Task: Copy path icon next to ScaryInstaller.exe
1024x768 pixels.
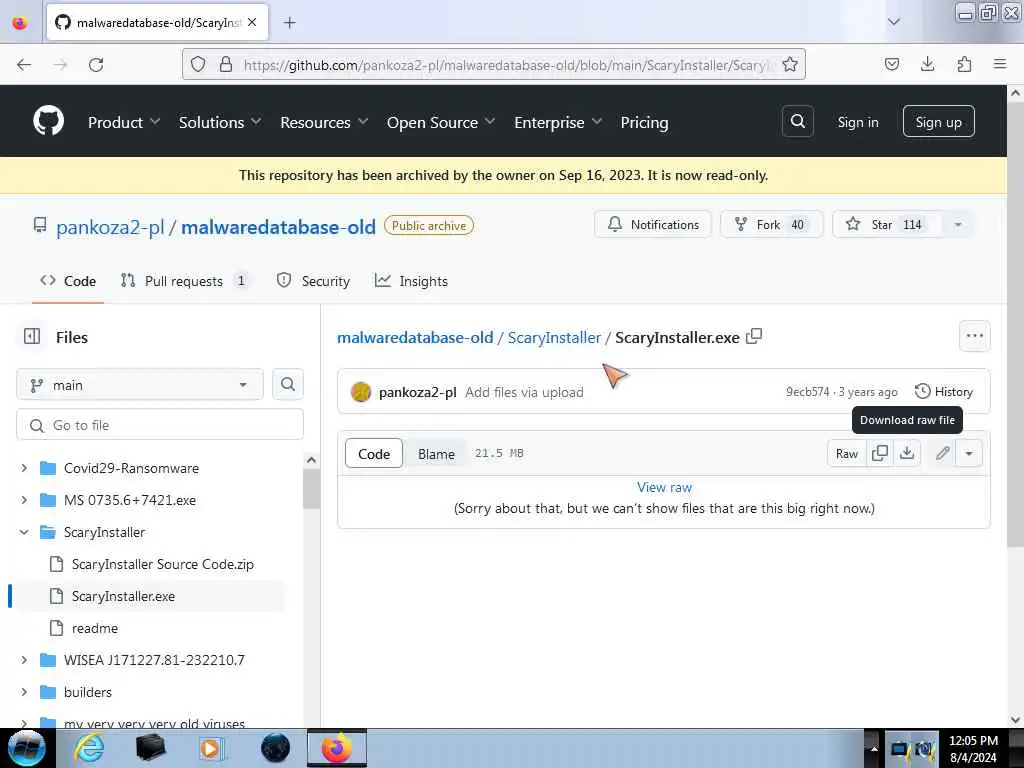Action: pyautogui.click(x=754, y=336)
